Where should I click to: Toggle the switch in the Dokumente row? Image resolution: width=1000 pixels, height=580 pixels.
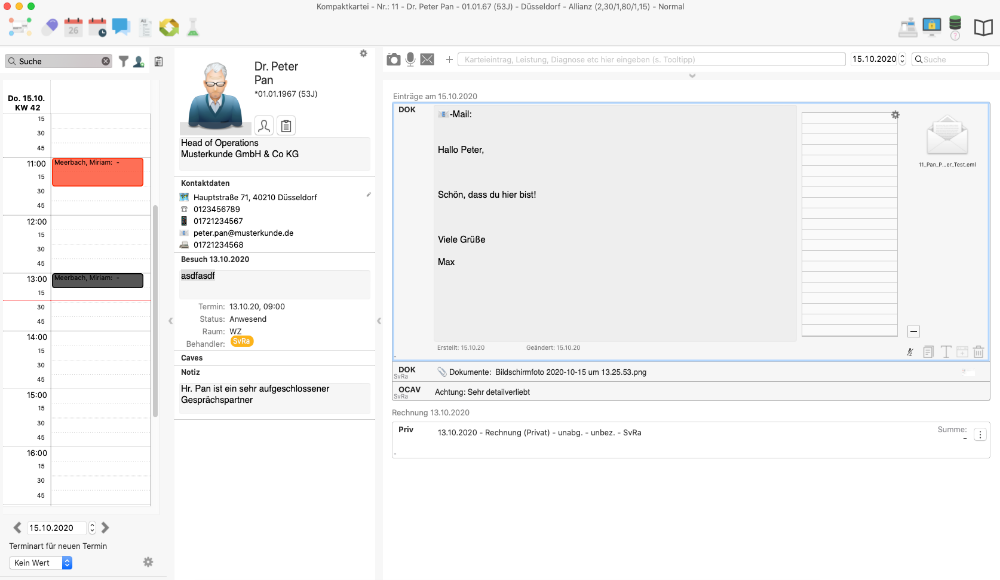[968, 371]
